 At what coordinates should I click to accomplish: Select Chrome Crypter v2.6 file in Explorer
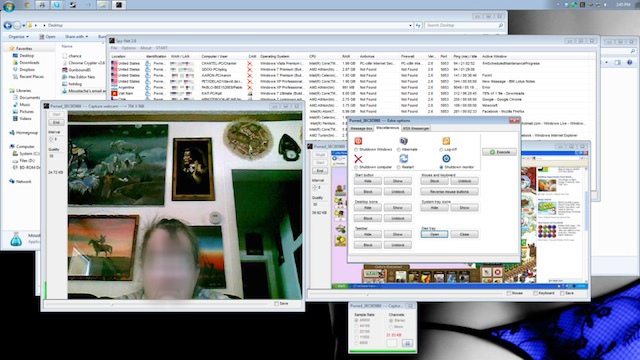point(84,63)
